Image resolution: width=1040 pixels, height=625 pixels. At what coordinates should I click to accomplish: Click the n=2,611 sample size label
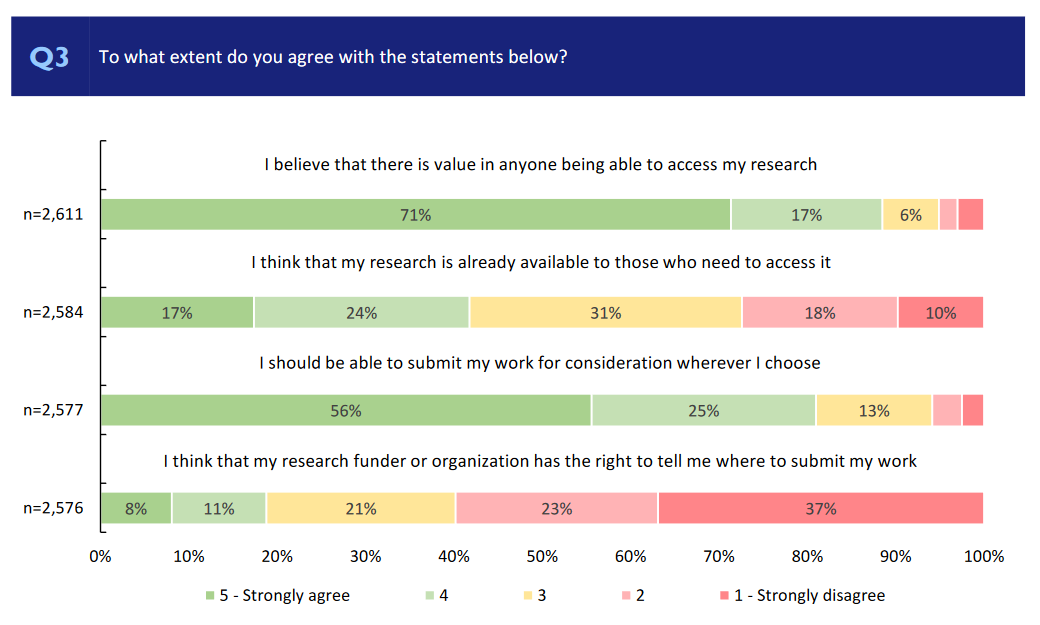coord(53,215)
